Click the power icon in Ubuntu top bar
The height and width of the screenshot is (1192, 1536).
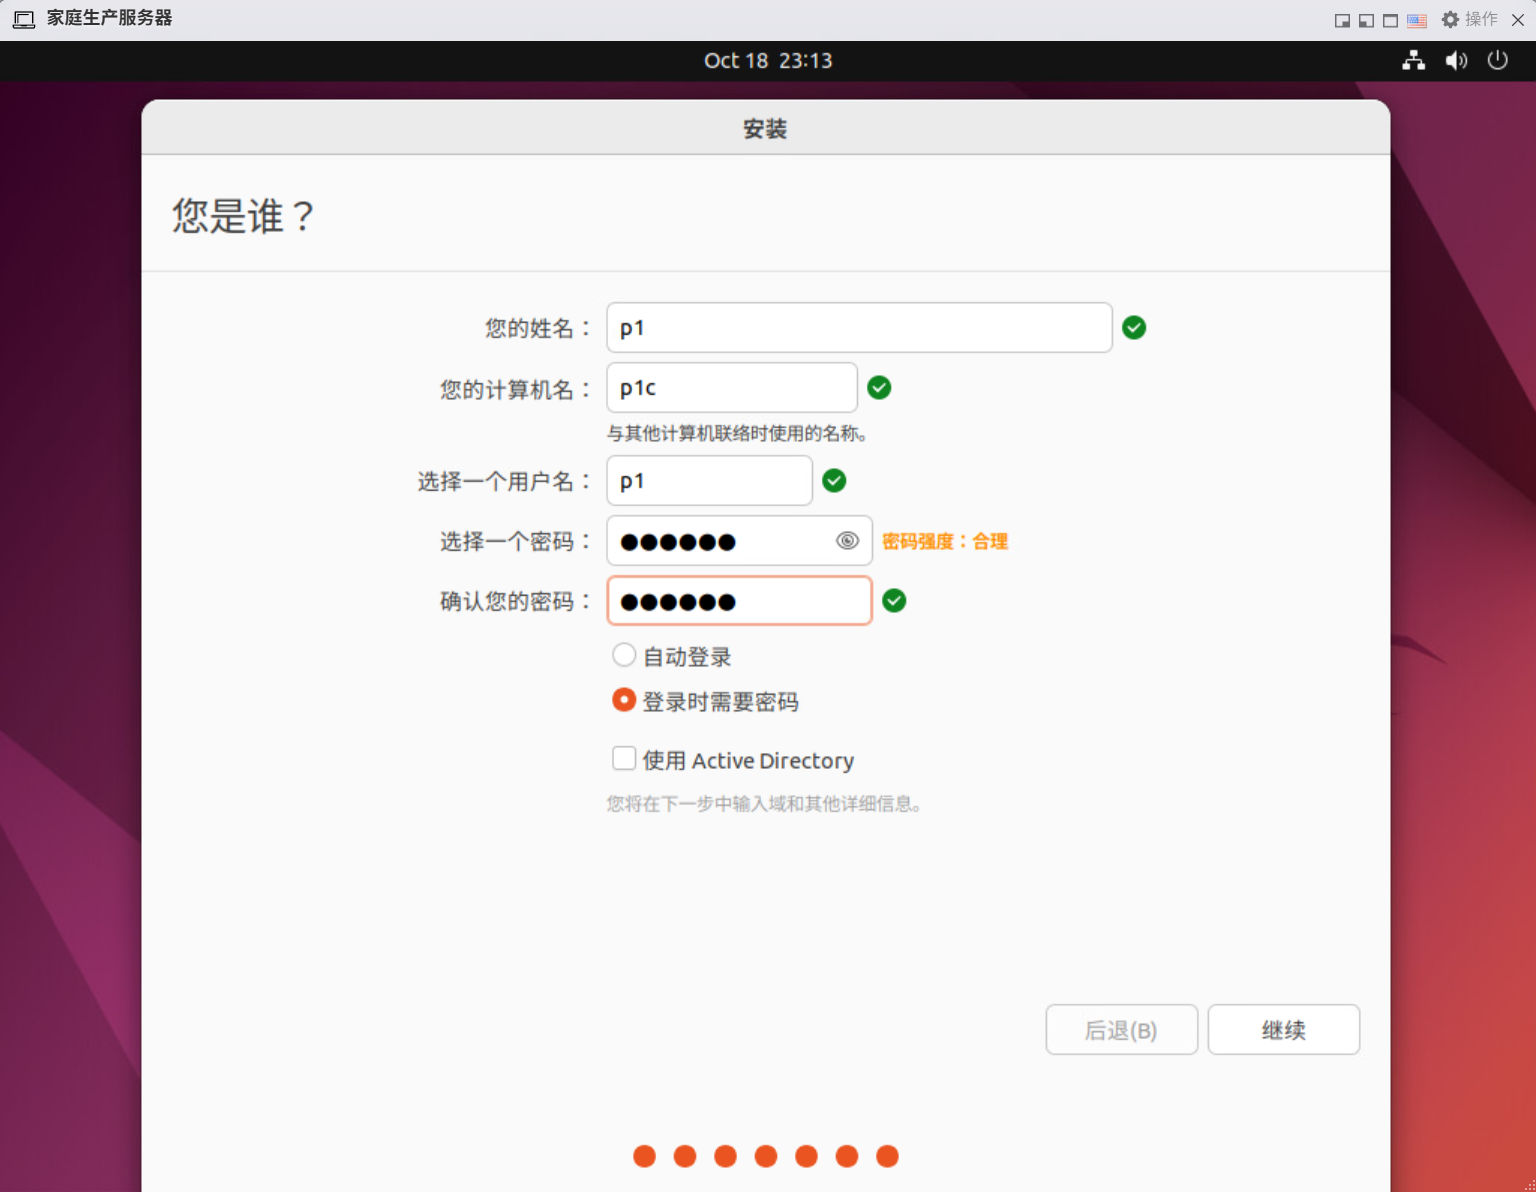click(x=1497, y=61)
